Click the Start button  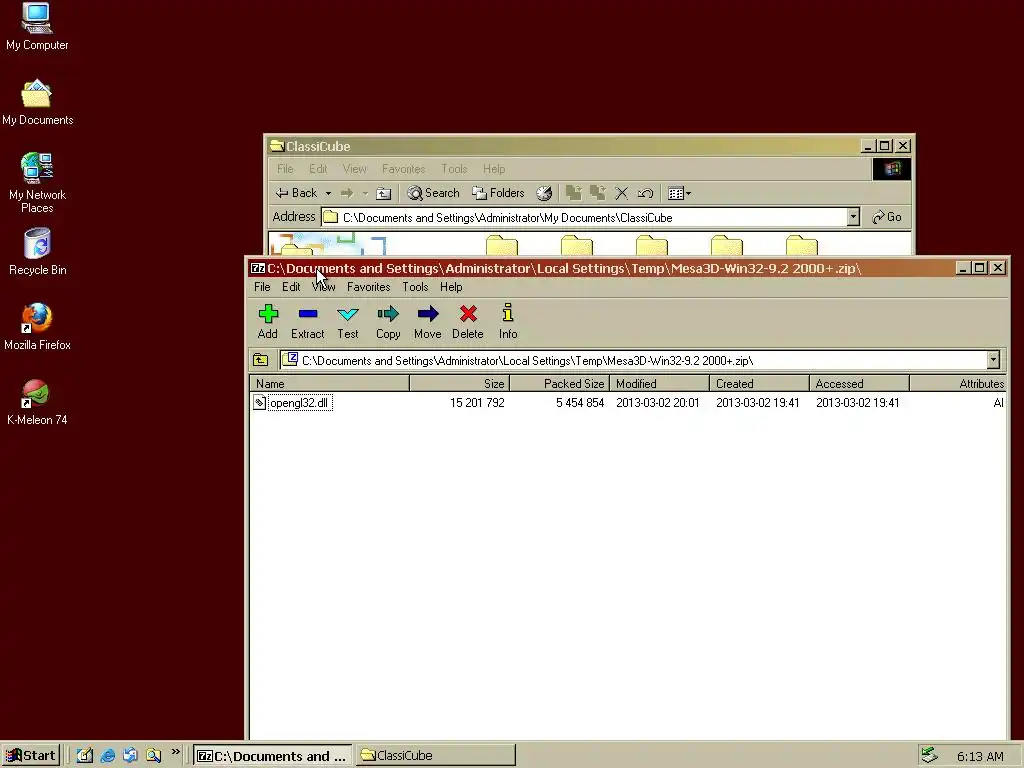(x=31, y=756)
